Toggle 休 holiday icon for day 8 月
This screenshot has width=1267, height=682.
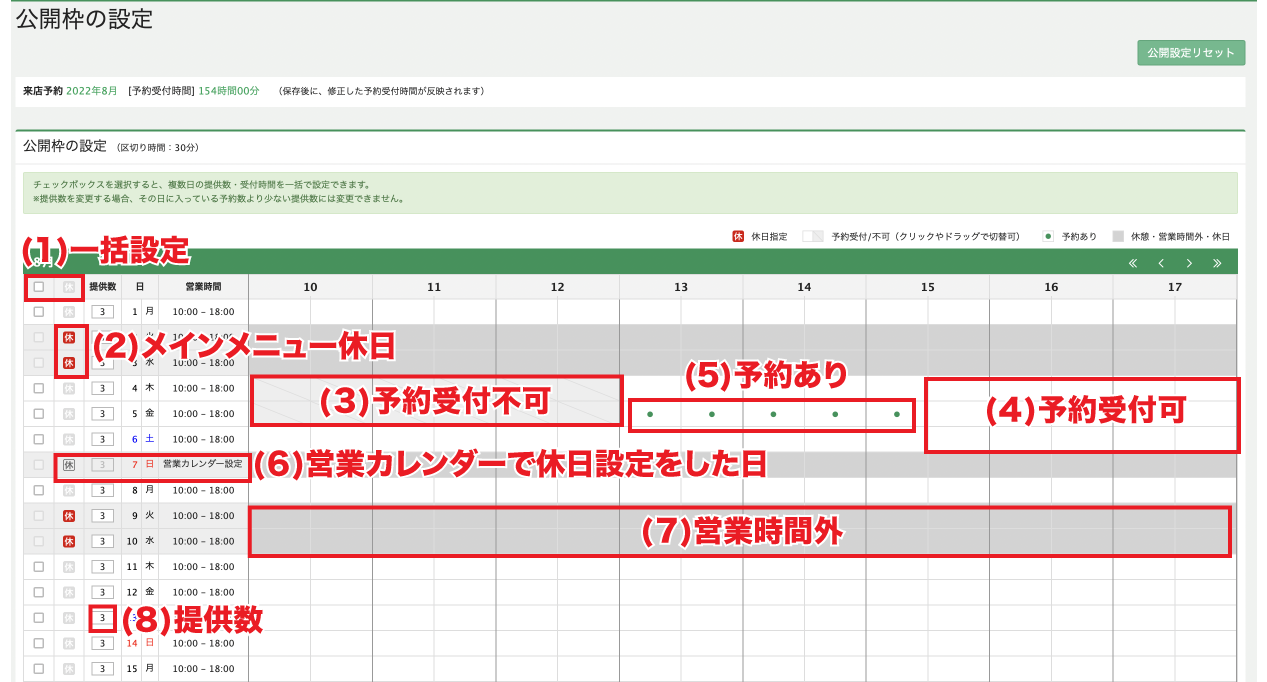(69, 490)
